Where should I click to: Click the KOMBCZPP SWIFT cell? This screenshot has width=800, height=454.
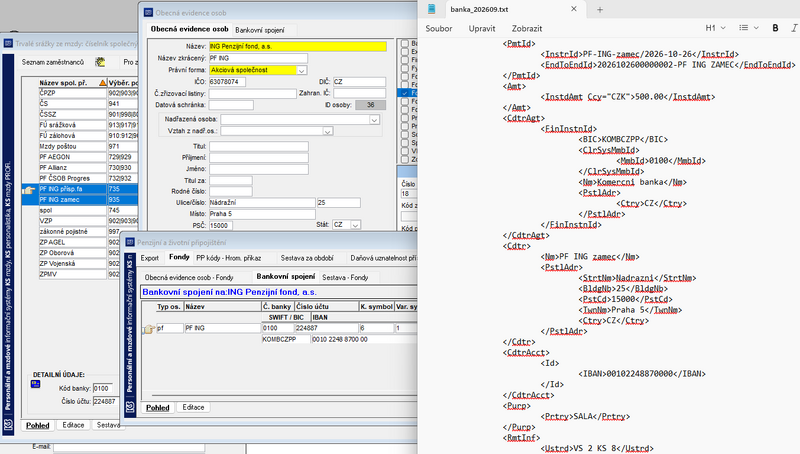click(286, 339)
